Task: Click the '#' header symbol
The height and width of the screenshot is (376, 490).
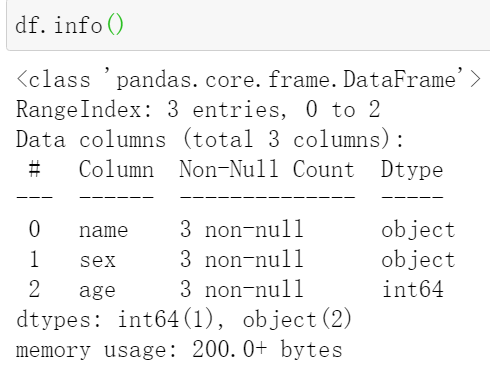Action: [x=34, y=169]
